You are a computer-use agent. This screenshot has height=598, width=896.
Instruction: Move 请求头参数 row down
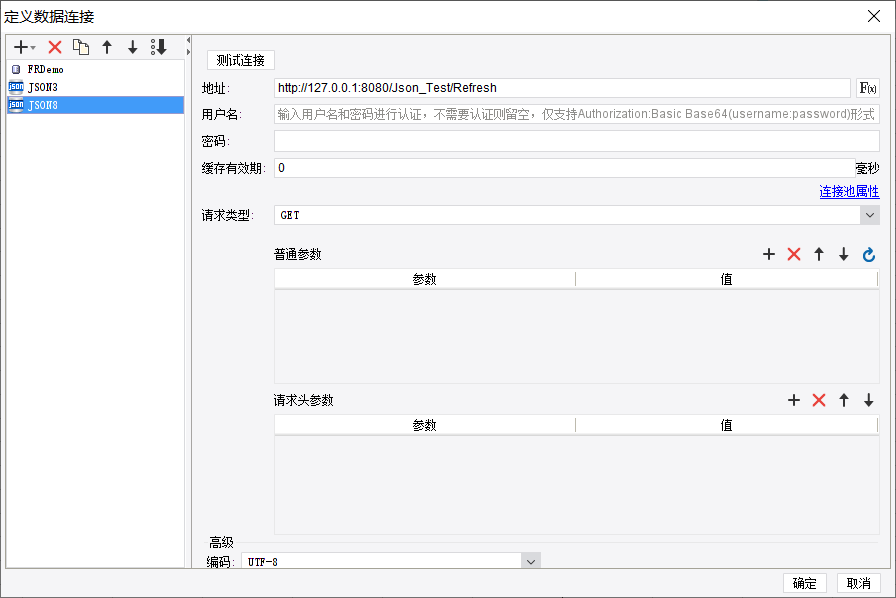tap(869, 400)
